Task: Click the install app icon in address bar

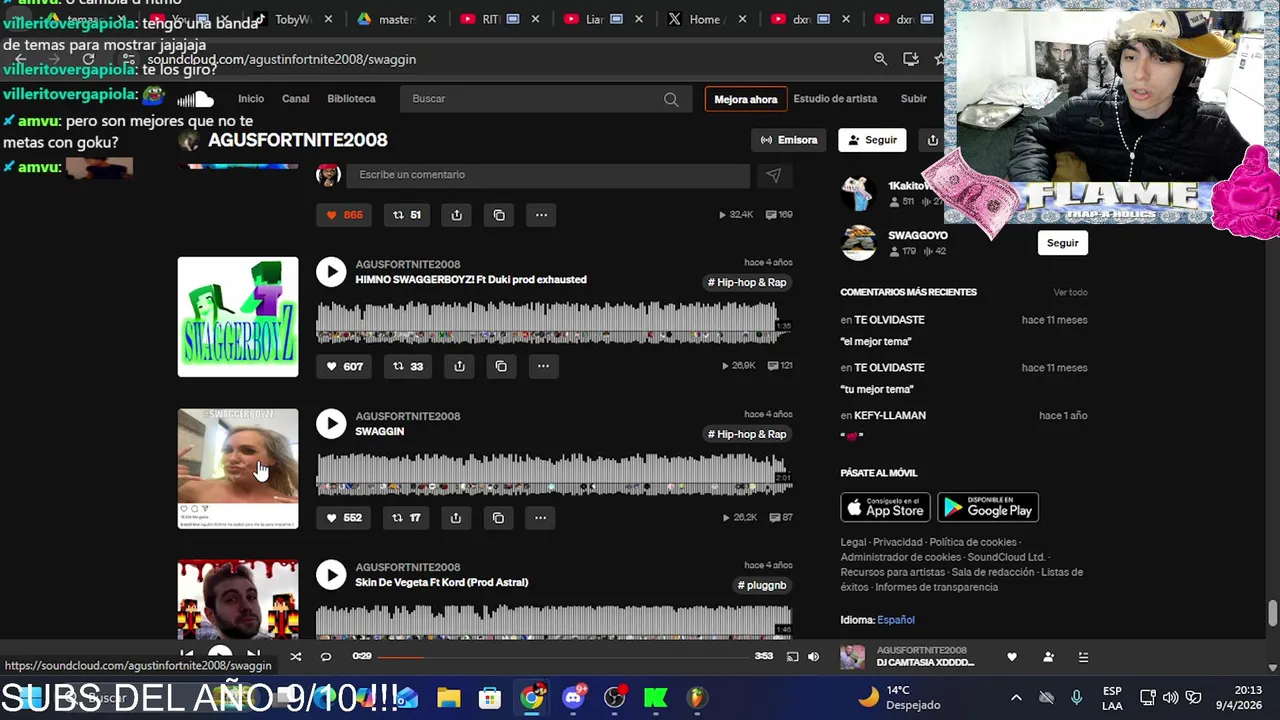Action: [x=910, y=59]
